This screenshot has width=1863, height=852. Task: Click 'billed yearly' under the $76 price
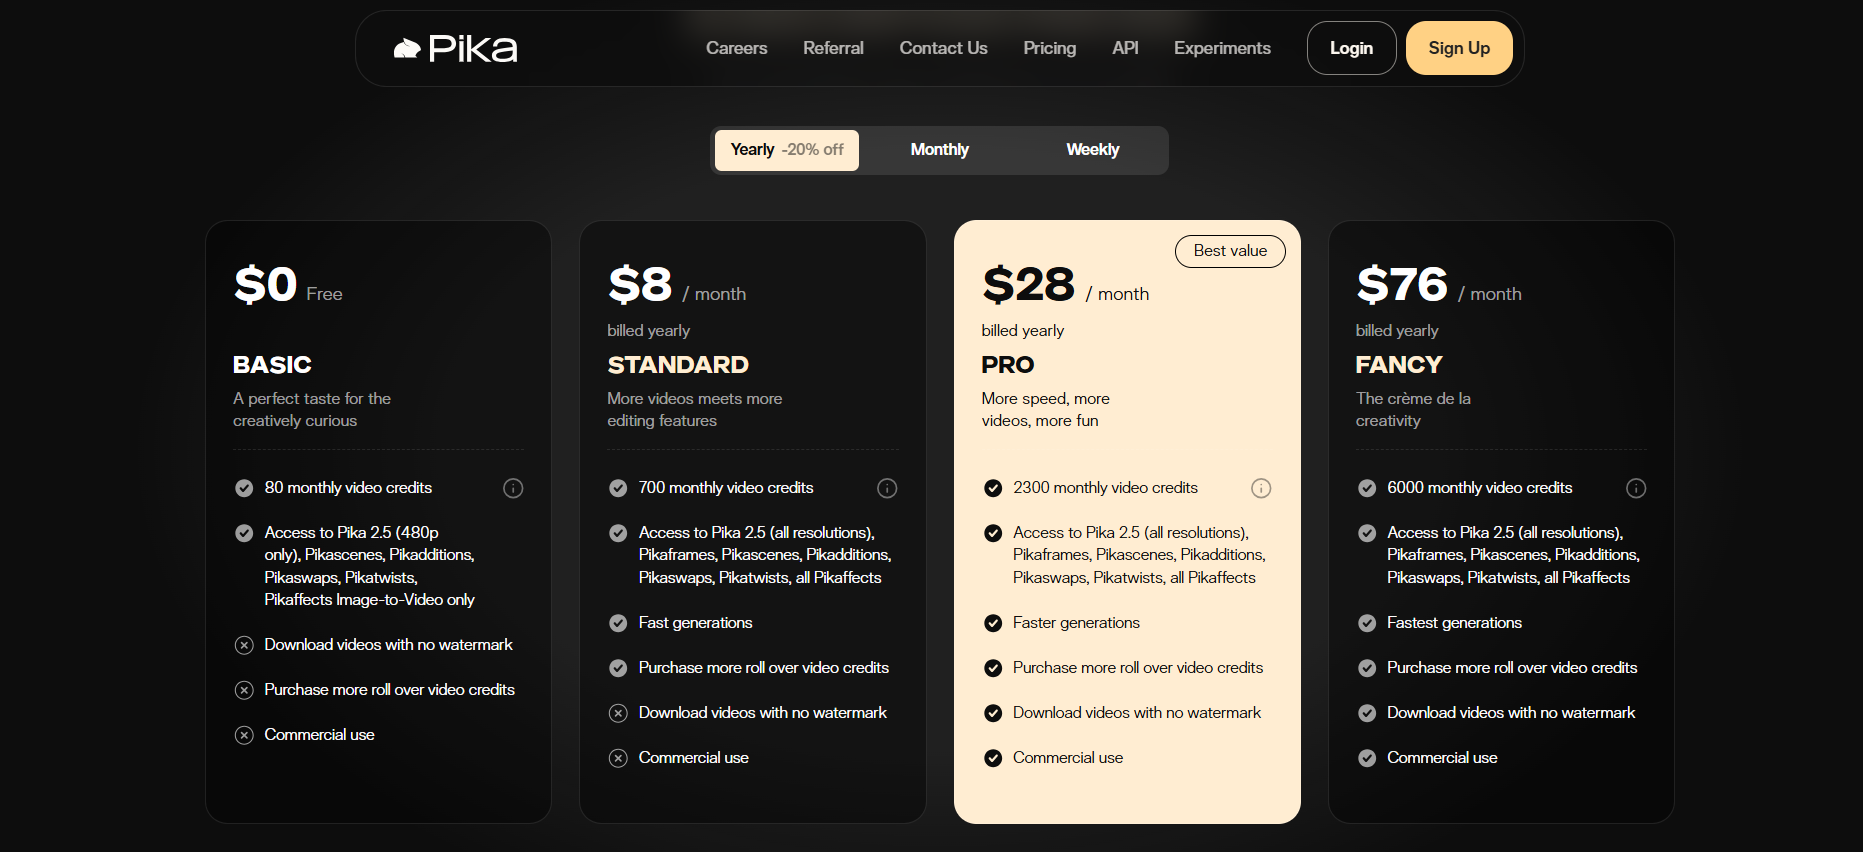pyautogui.click(x=1396, y=331)
